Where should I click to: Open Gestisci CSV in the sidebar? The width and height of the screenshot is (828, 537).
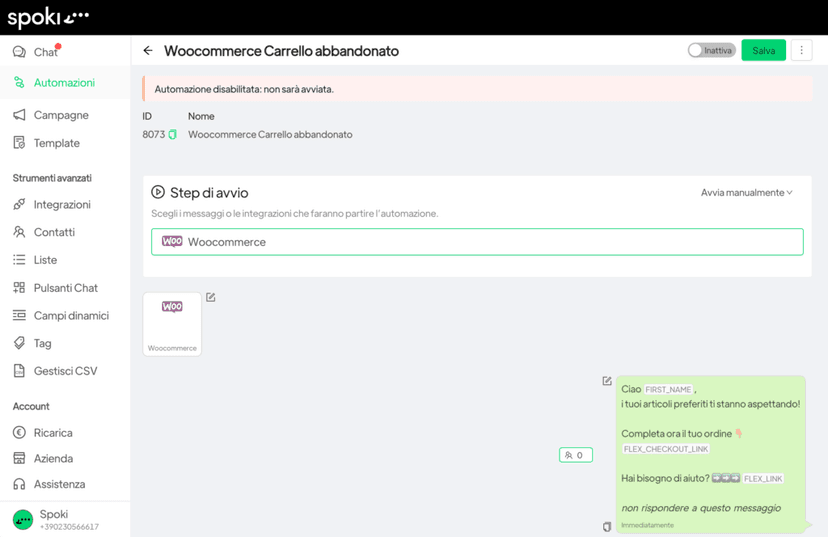pyautogui.click(x=65, y=371)
